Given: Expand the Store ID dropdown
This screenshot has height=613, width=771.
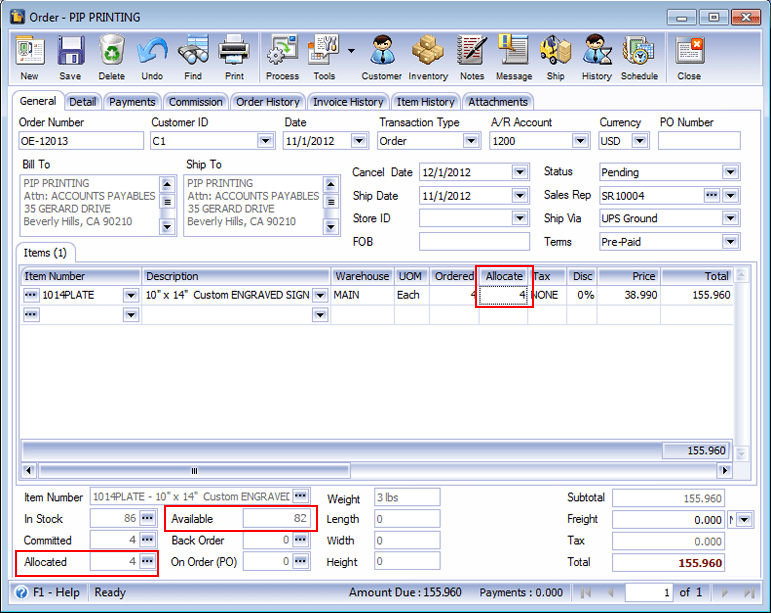Looking at the screenshot, I should tap(520, 218).
